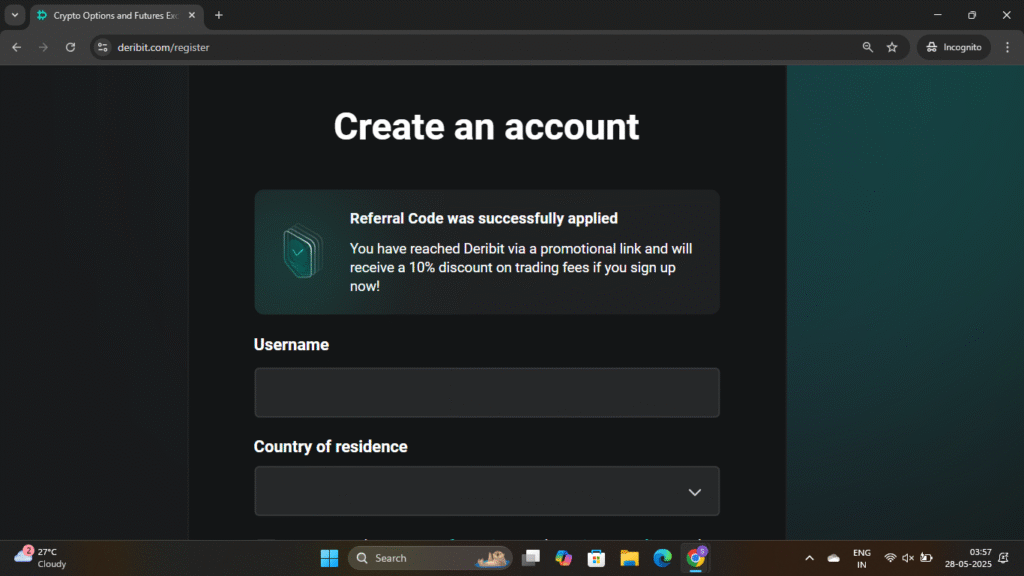
Task: Restore down the Chrome window
Action: click(x=972, y=15)
